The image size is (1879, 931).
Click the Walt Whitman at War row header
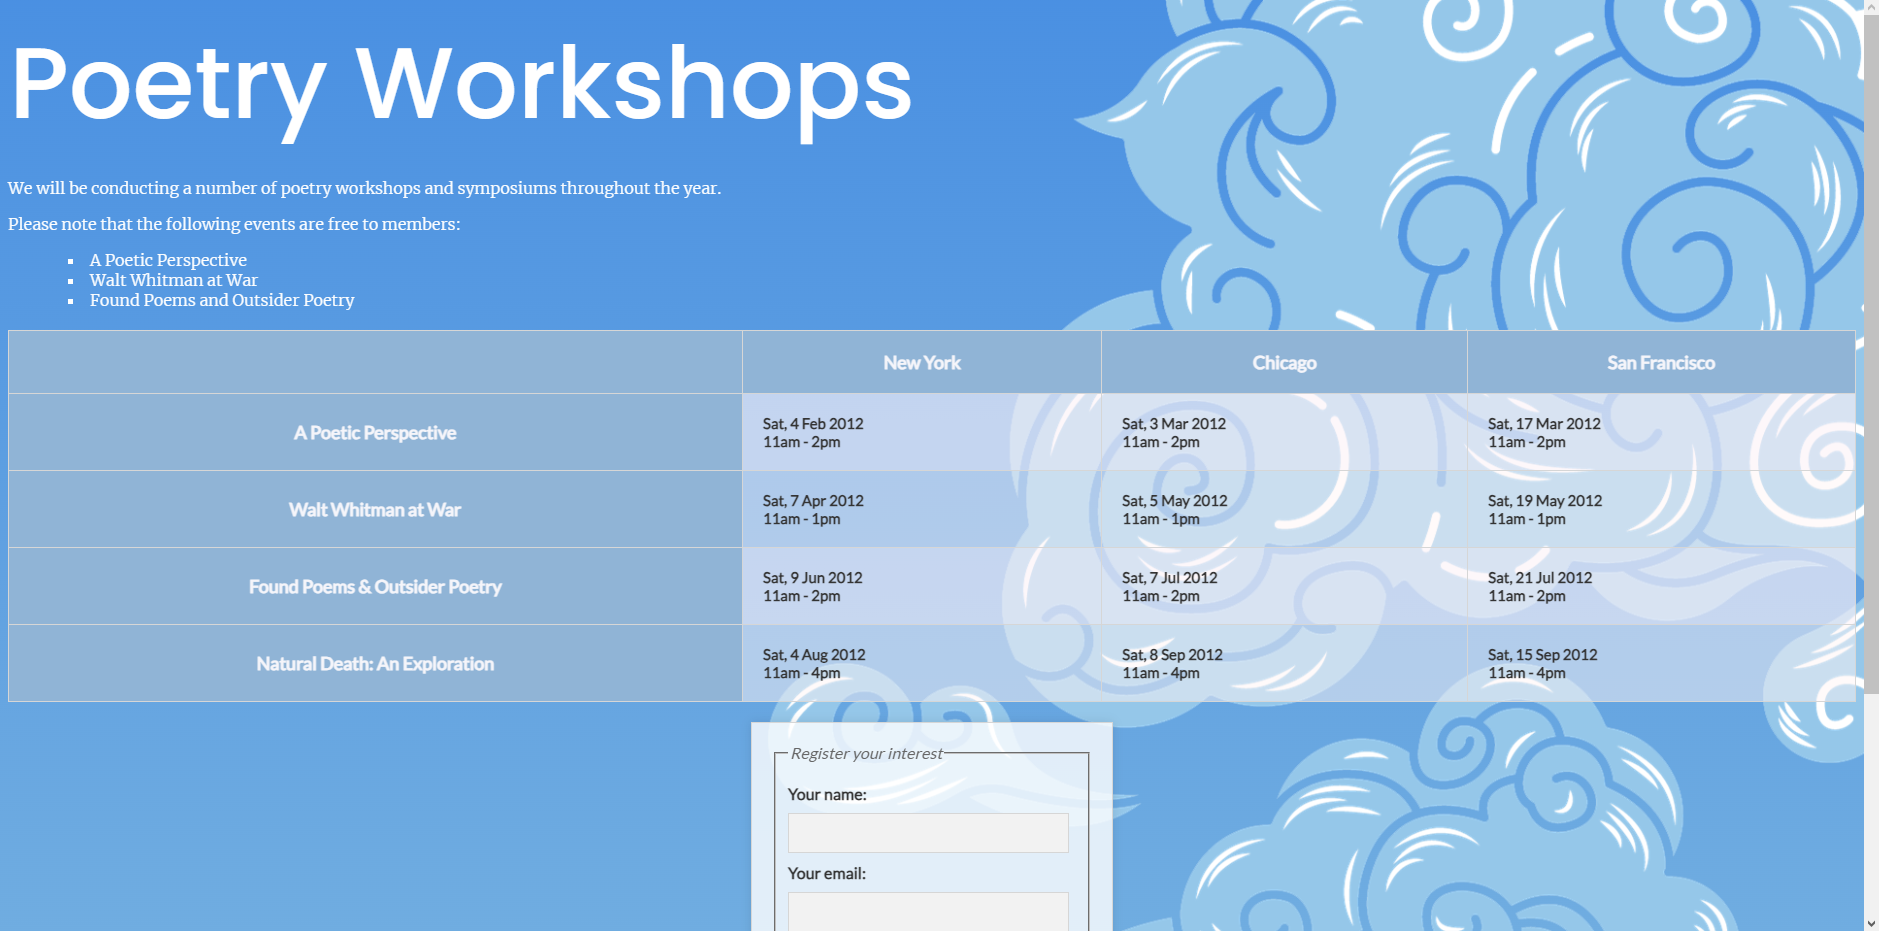(375, 510)
